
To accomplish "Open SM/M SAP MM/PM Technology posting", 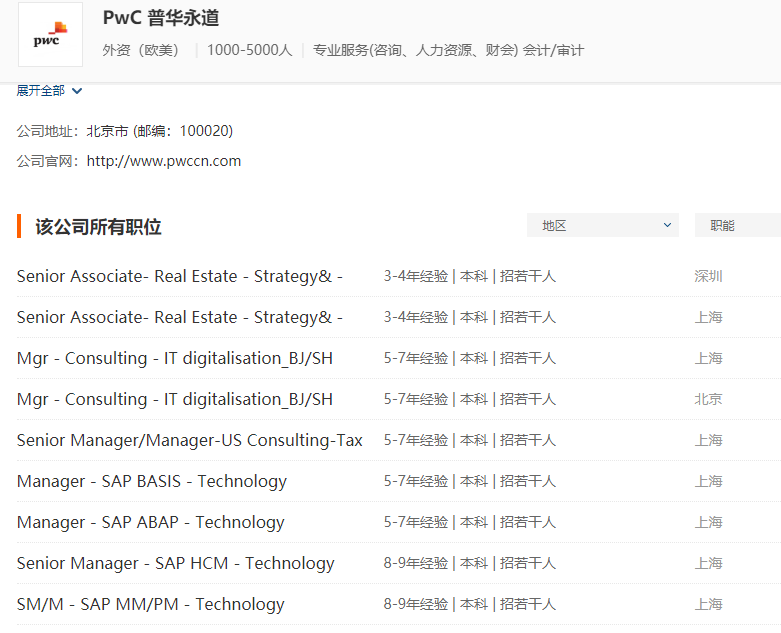I will pos(151,604).
